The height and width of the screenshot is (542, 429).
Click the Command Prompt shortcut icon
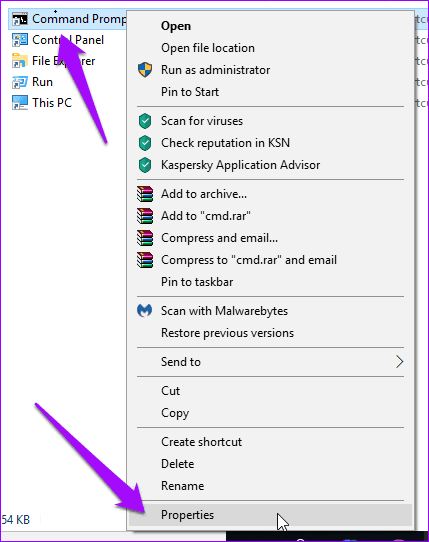(x=19, y=19)
